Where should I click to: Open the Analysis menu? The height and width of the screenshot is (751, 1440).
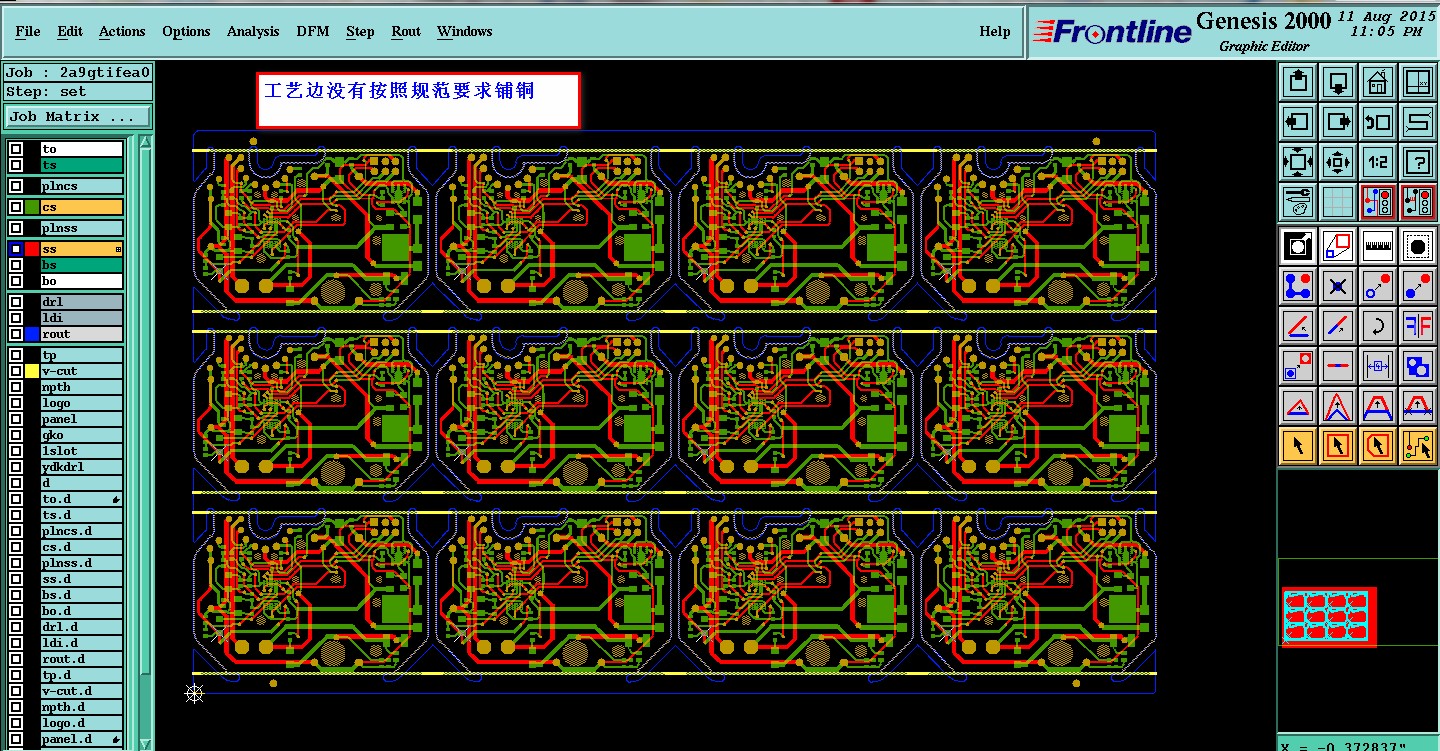pyautogui.click(x=253, y=31)
